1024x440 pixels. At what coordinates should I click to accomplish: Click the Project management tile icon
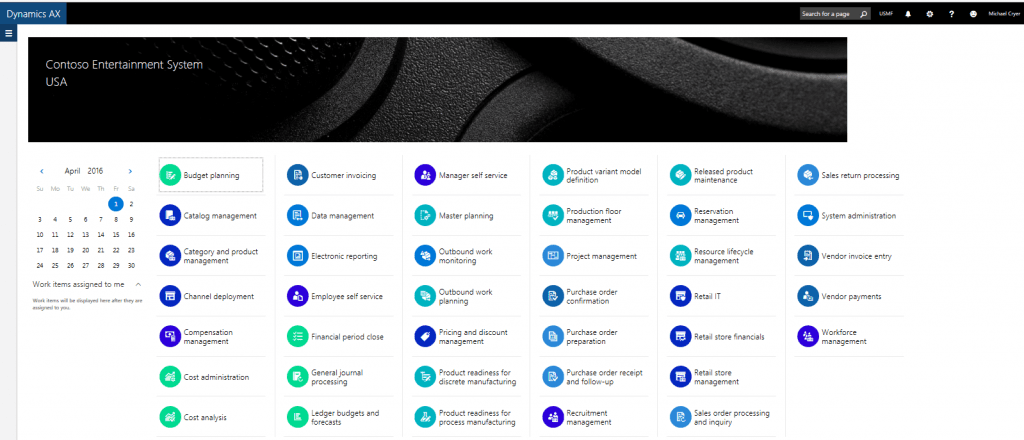point(552,256)
